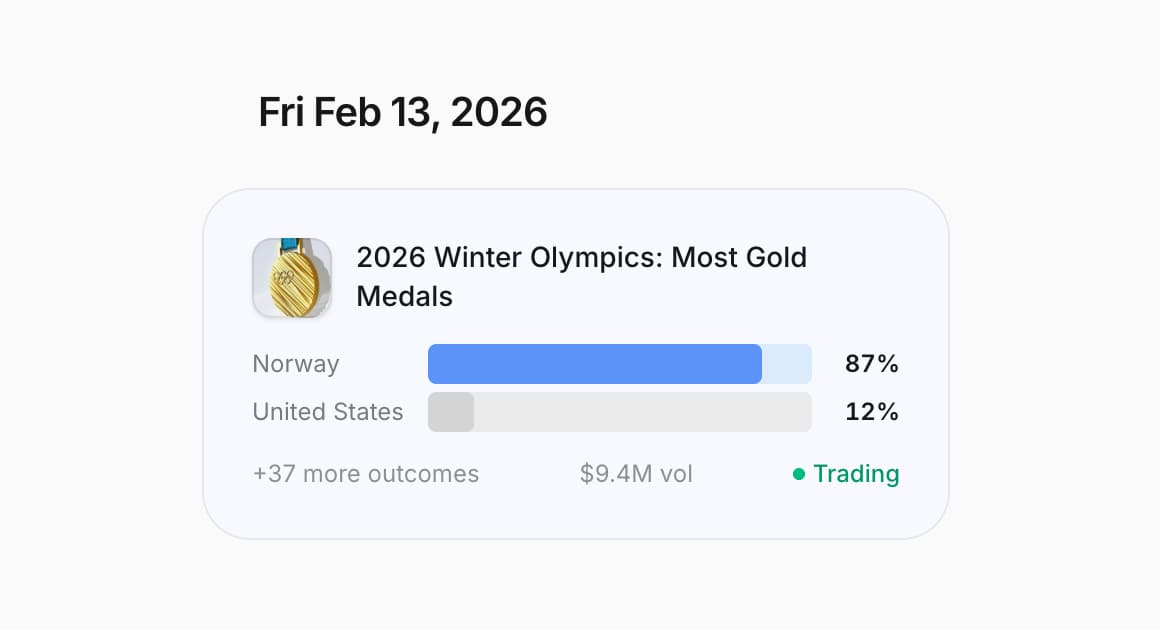Click the gold medal market icon
Image resolution: width=1160 pixels, height=630 pixels.
292,279
